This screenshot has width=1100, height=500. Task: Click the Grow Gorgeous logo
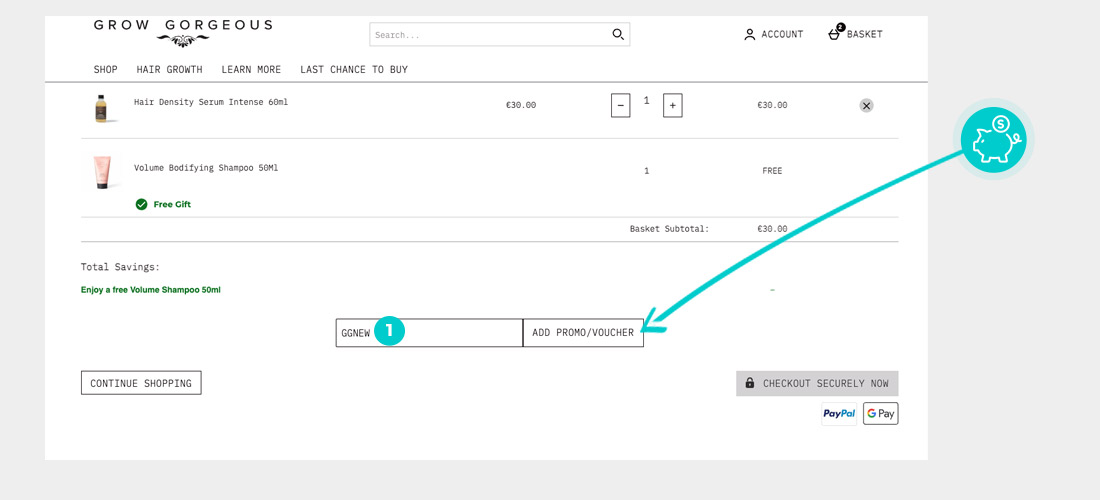coord(182,32)
